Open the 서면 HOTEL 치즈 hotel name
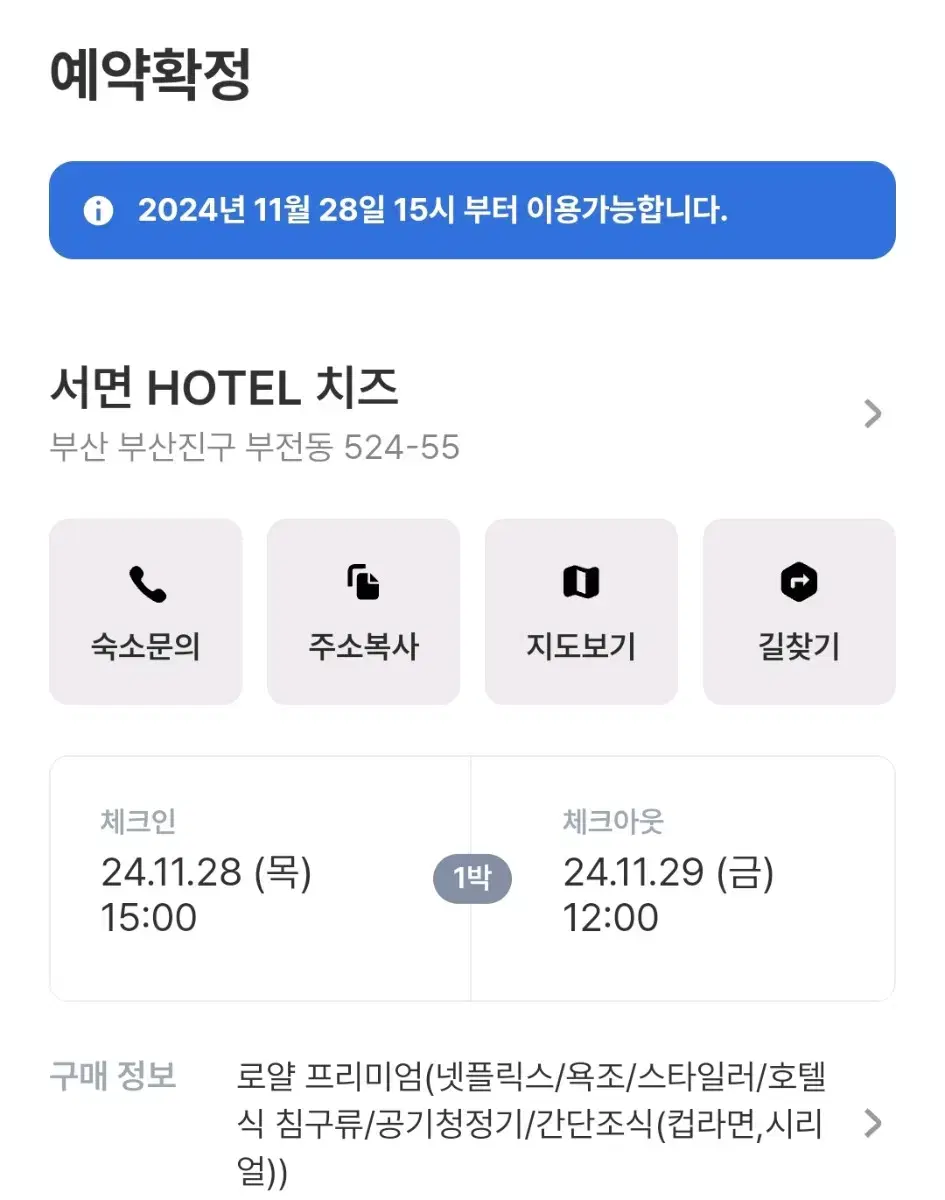The height and width of the screenshot is (1200, 945). 224,388
